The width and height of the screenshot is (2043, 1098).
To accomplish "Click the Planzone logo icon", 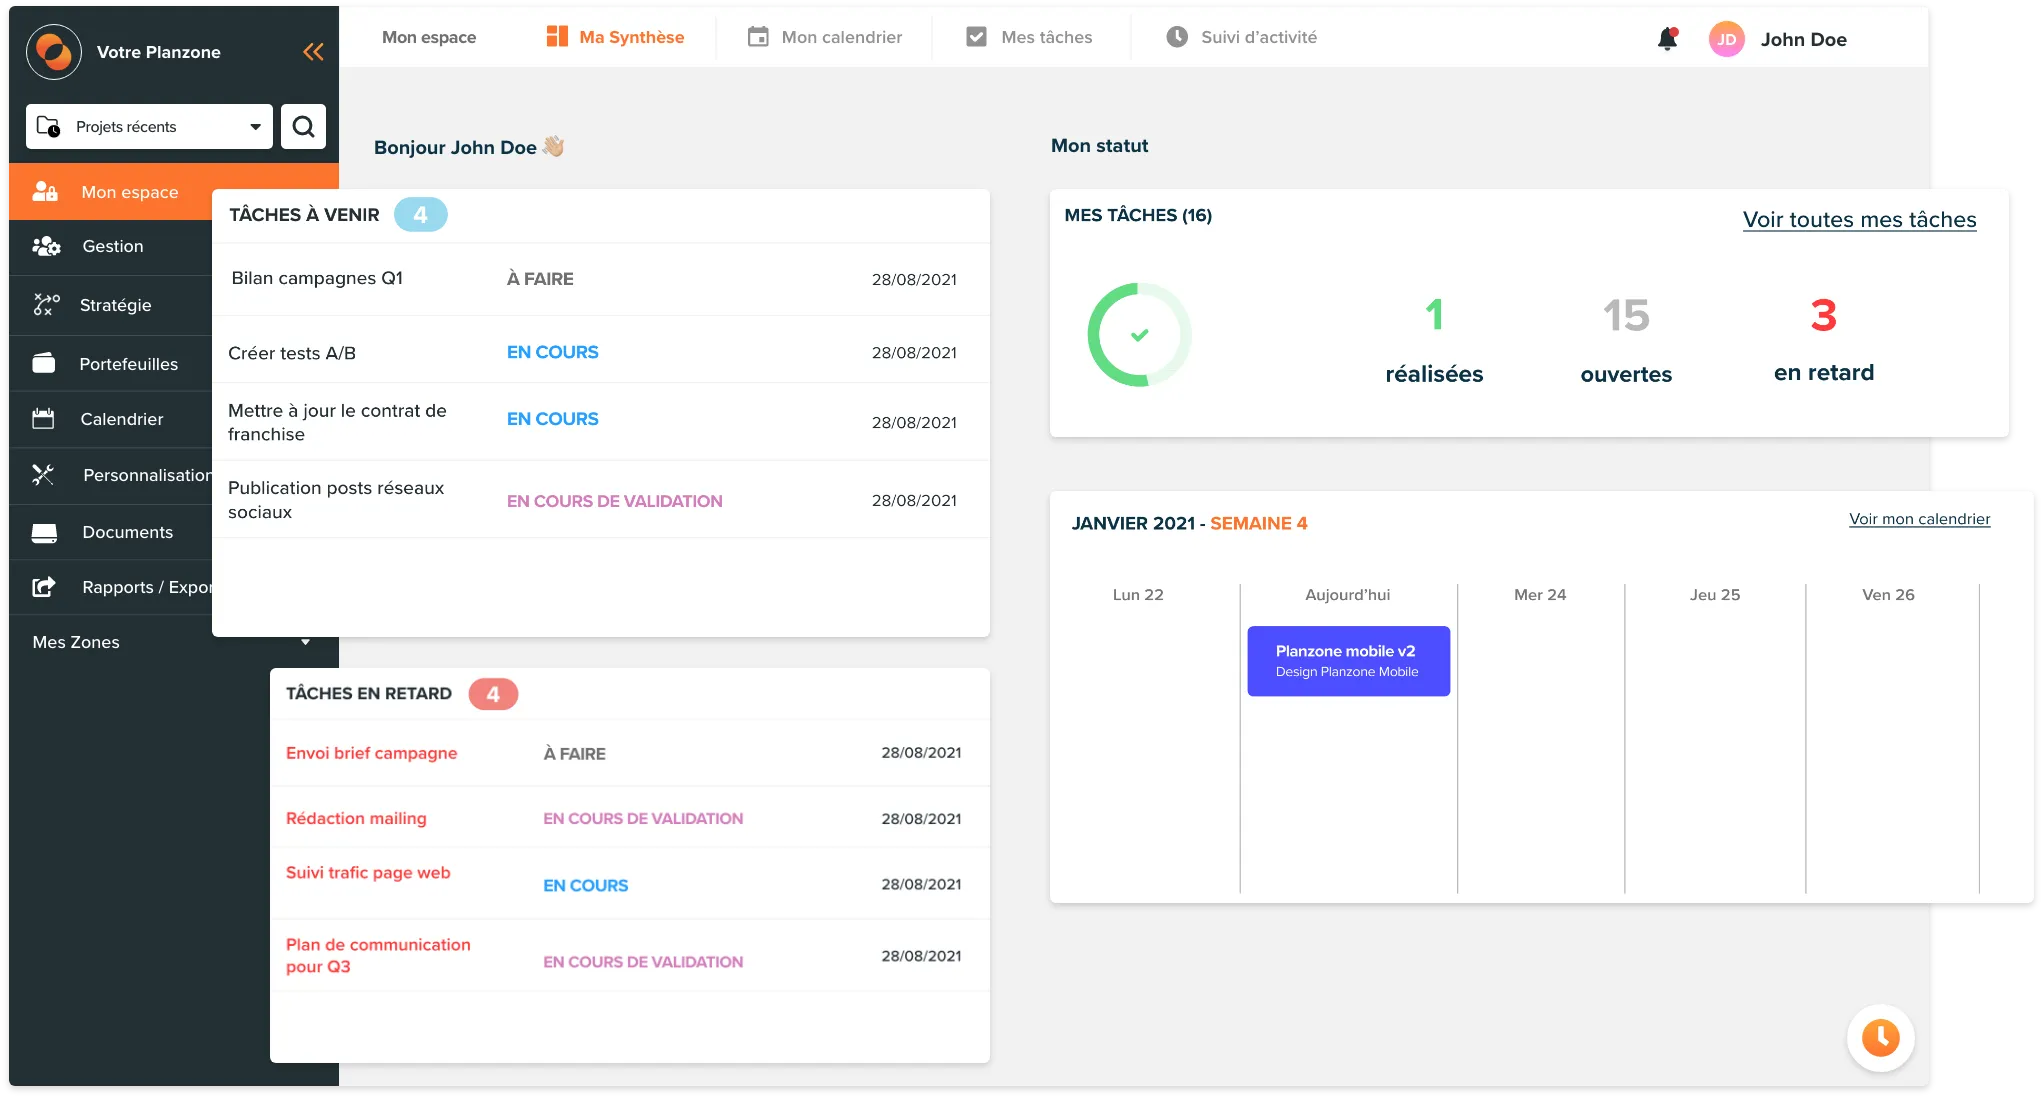I will pos(54,52).
